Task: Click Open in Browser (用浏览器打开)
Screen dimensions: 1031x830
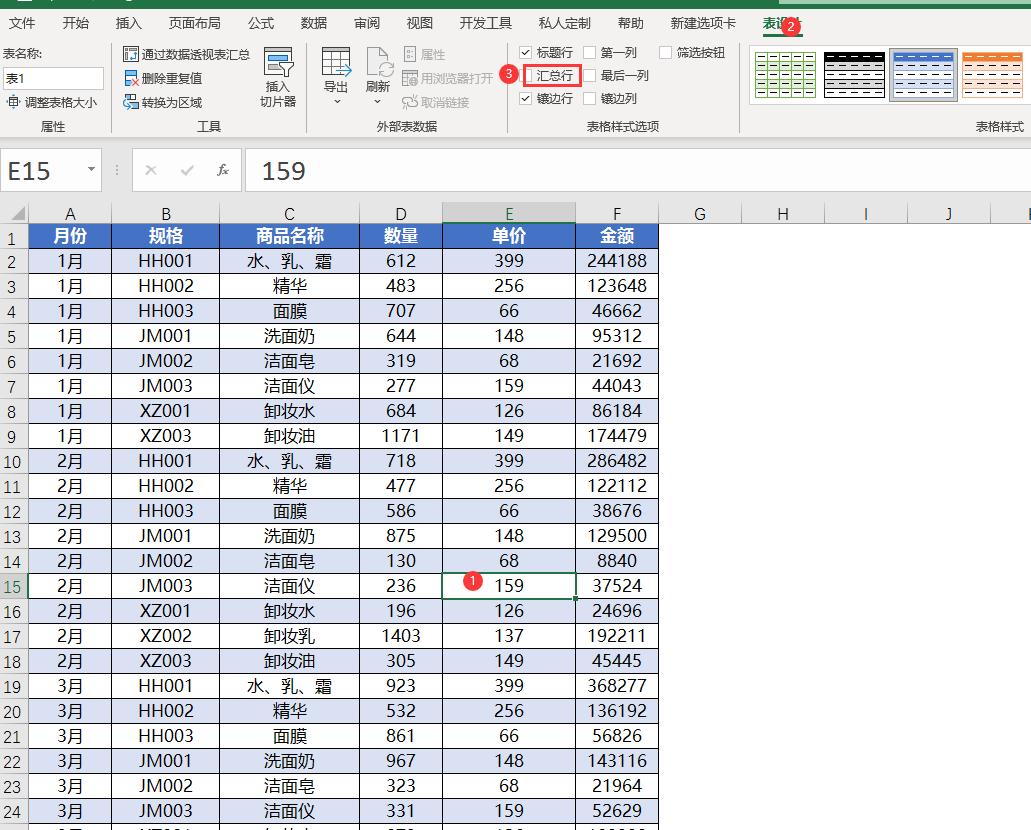Action: tap(447, 78)
